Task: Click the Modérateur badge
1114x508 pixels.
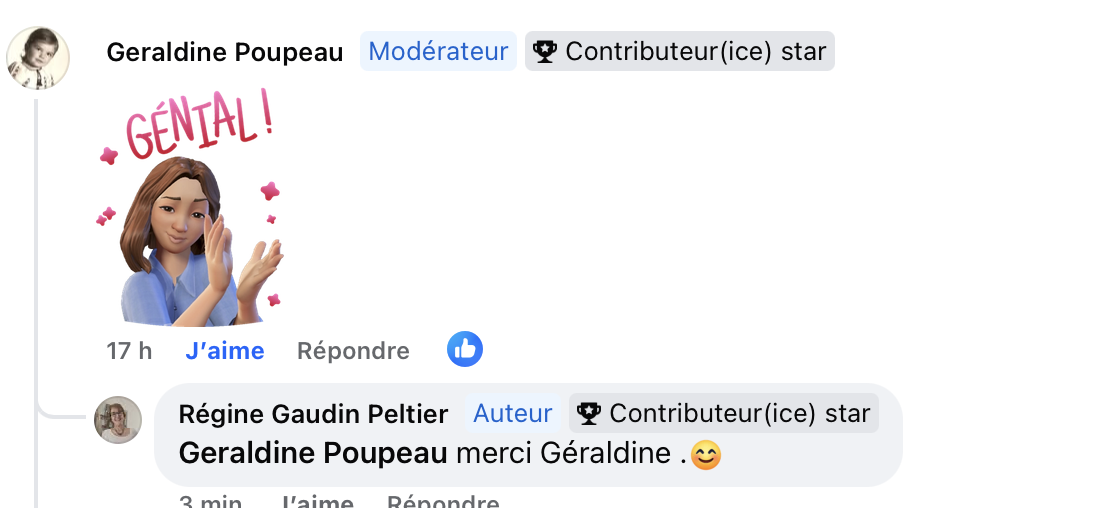Action: point(438,52)
